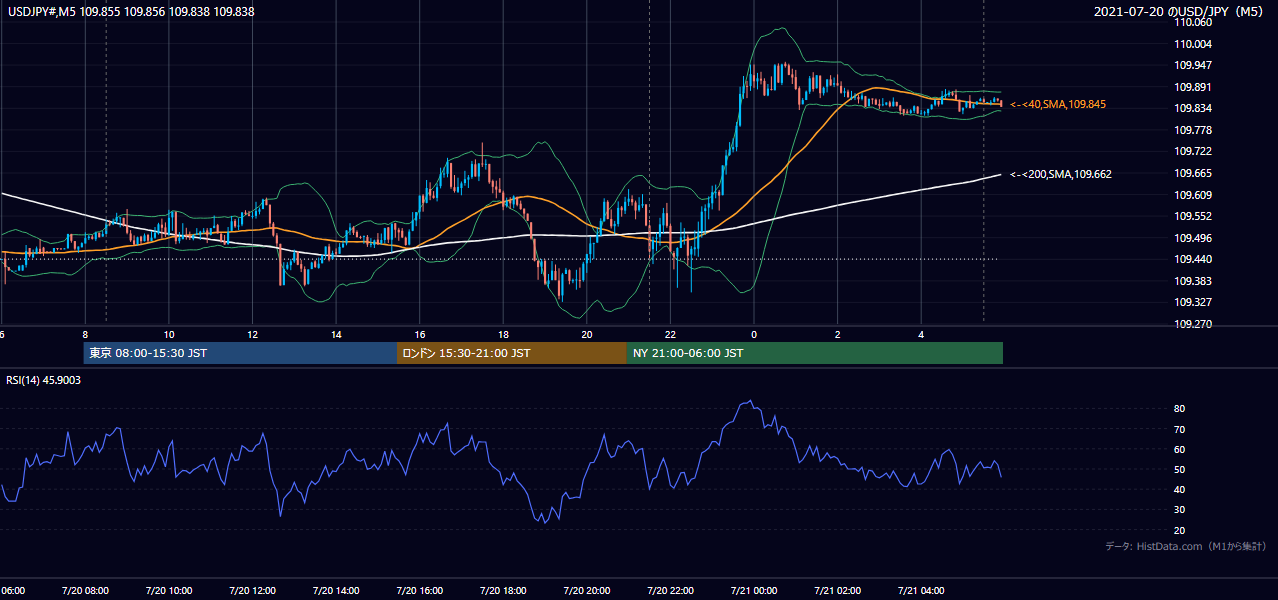Click the 7/20 18:00 bottom timestamp
The height and width of the screenshot is (600, 1278).
(503, 591)
